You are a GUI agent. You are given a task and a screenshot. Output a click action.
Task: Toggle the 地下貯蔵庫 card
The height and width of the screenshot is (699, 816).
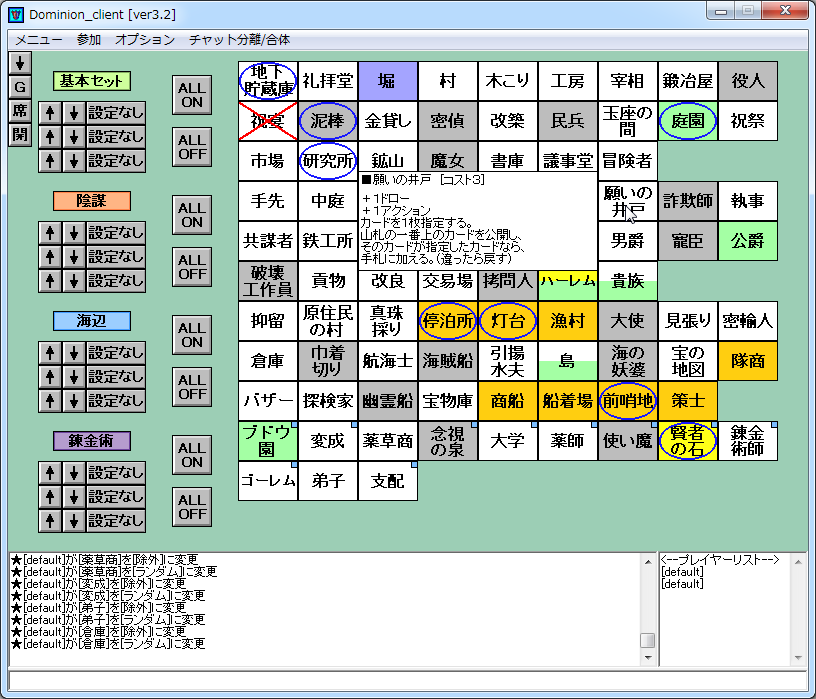[267, 81]
